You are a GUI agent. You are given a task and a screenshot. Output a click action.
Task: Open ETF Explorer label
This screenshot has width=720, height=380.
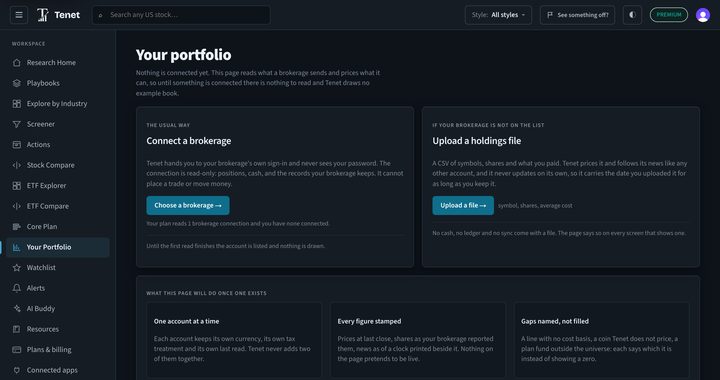click(46, 185)
